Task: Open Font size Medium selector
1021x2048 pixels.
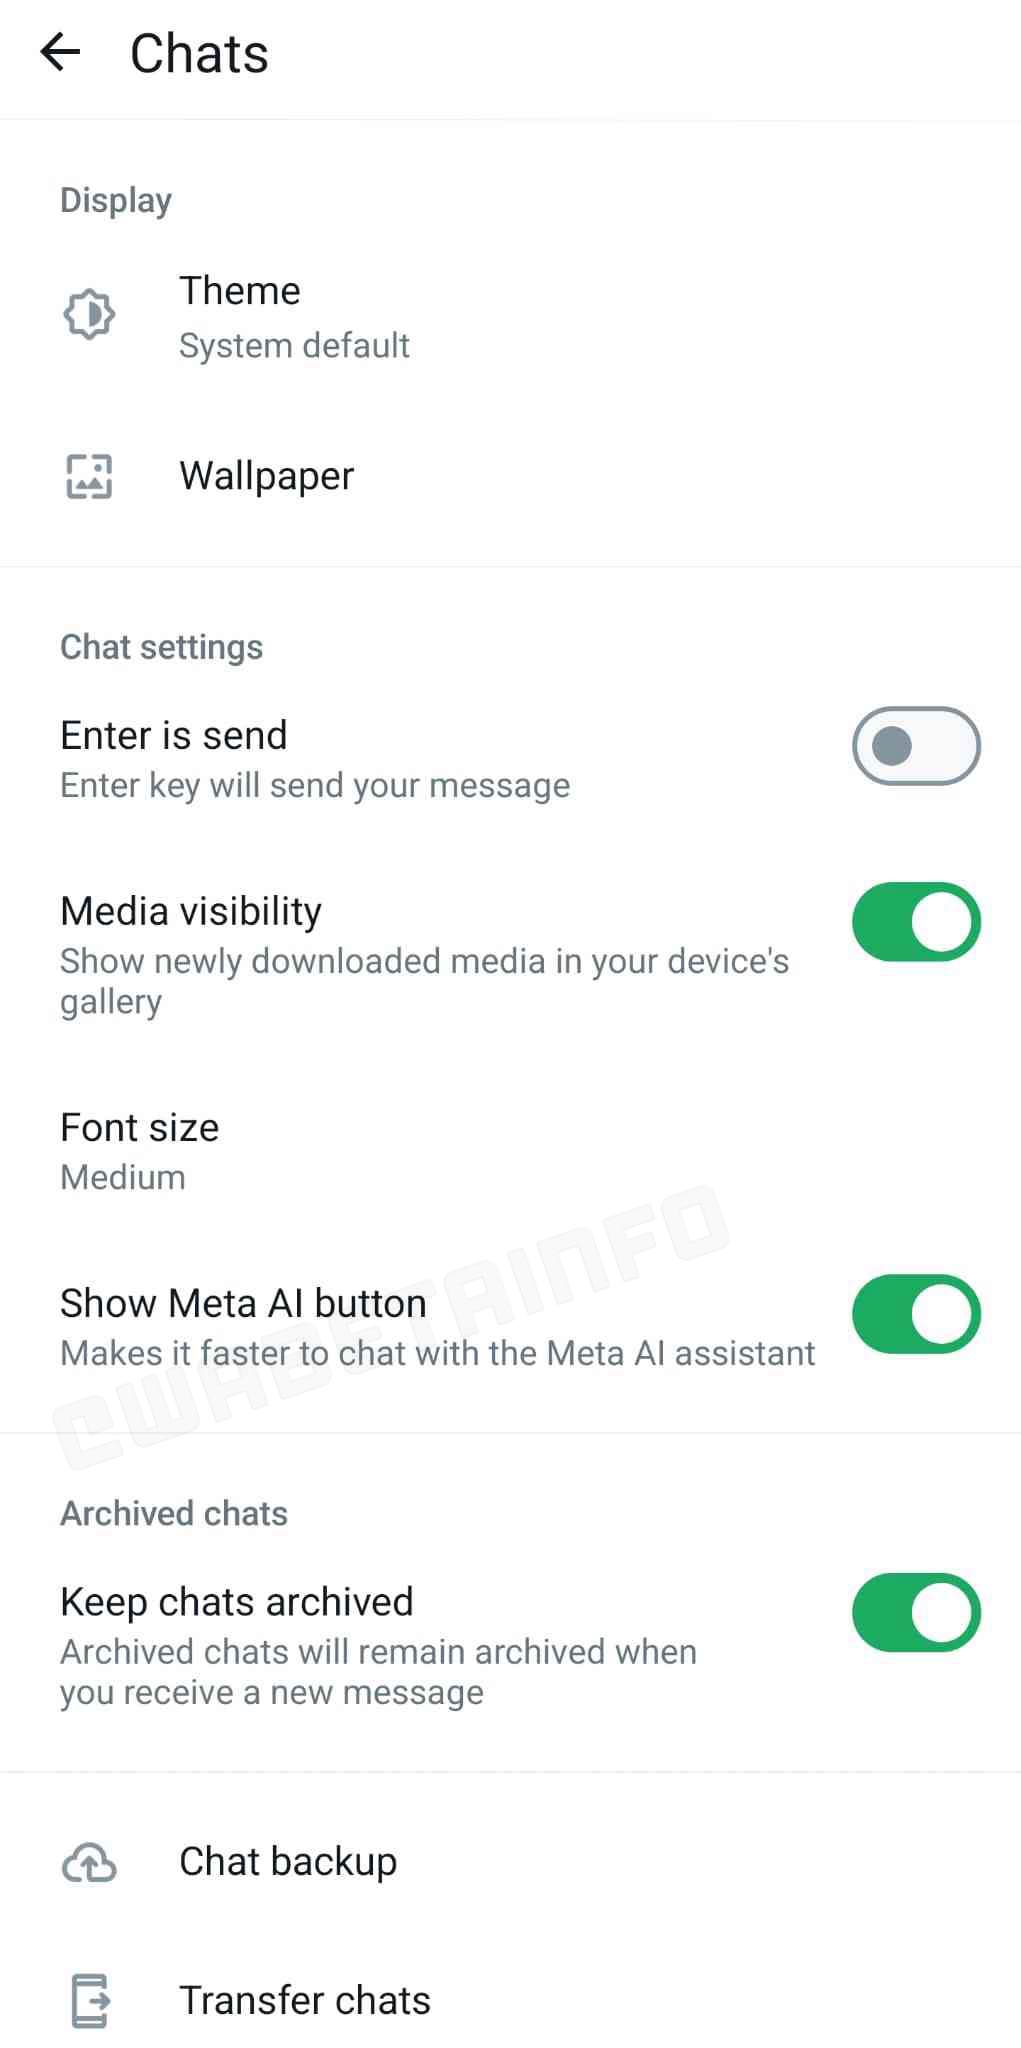Action: (x=510, y=1151)
